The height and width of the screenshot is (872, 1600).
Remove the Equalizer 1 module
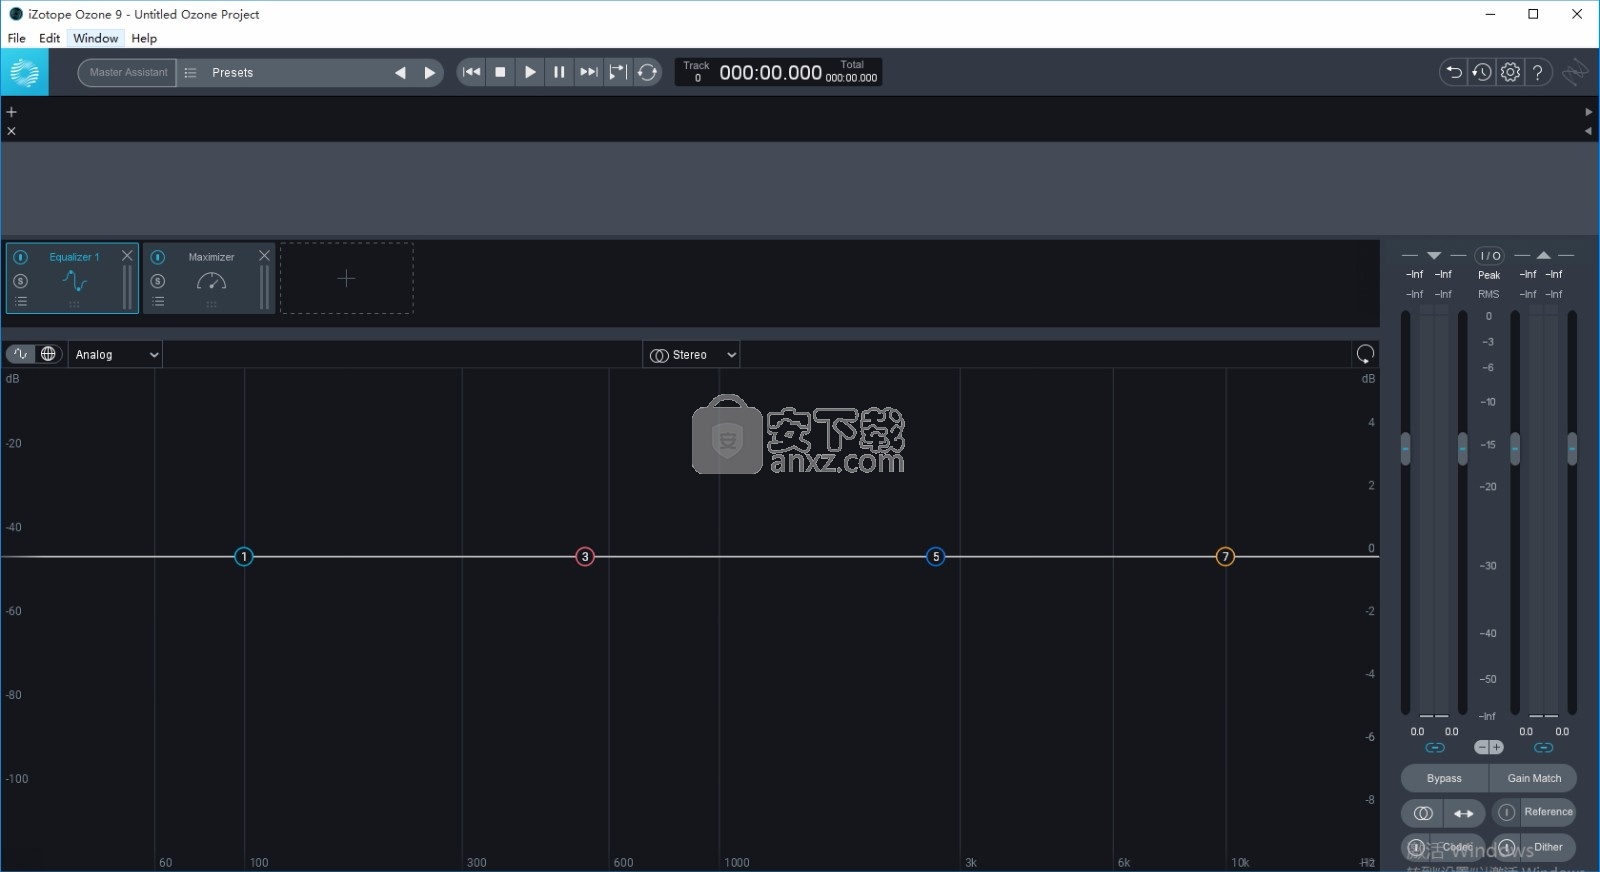[x=127, y=256]
